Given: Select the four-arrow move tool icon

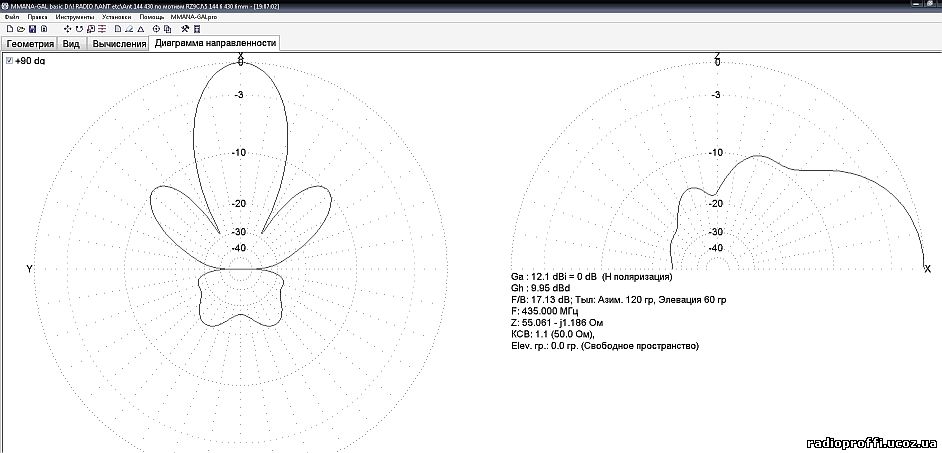Looking at the screenshot, I should point(67,29).
